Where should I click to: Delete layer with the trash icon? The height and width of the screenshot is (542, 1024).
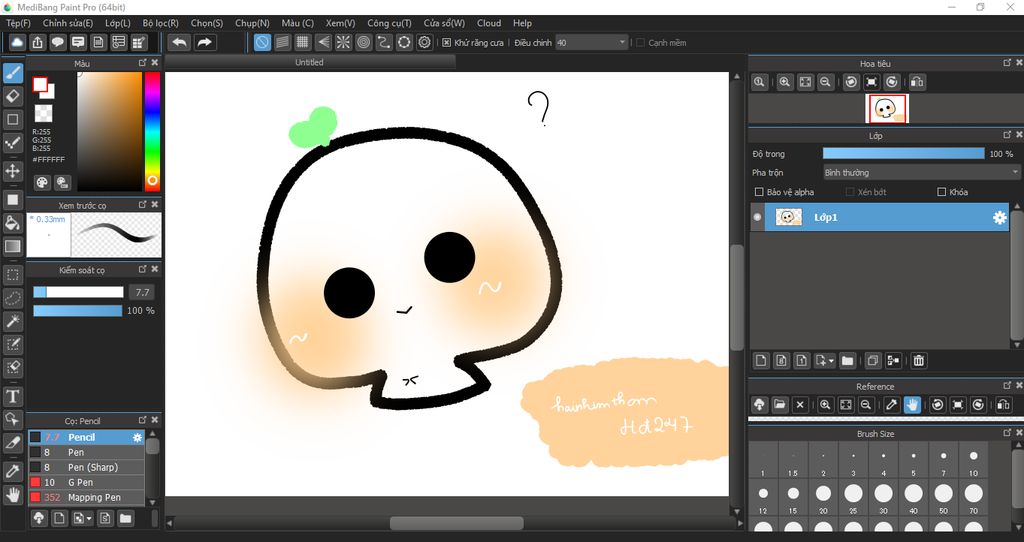click(x=919, y=360)
